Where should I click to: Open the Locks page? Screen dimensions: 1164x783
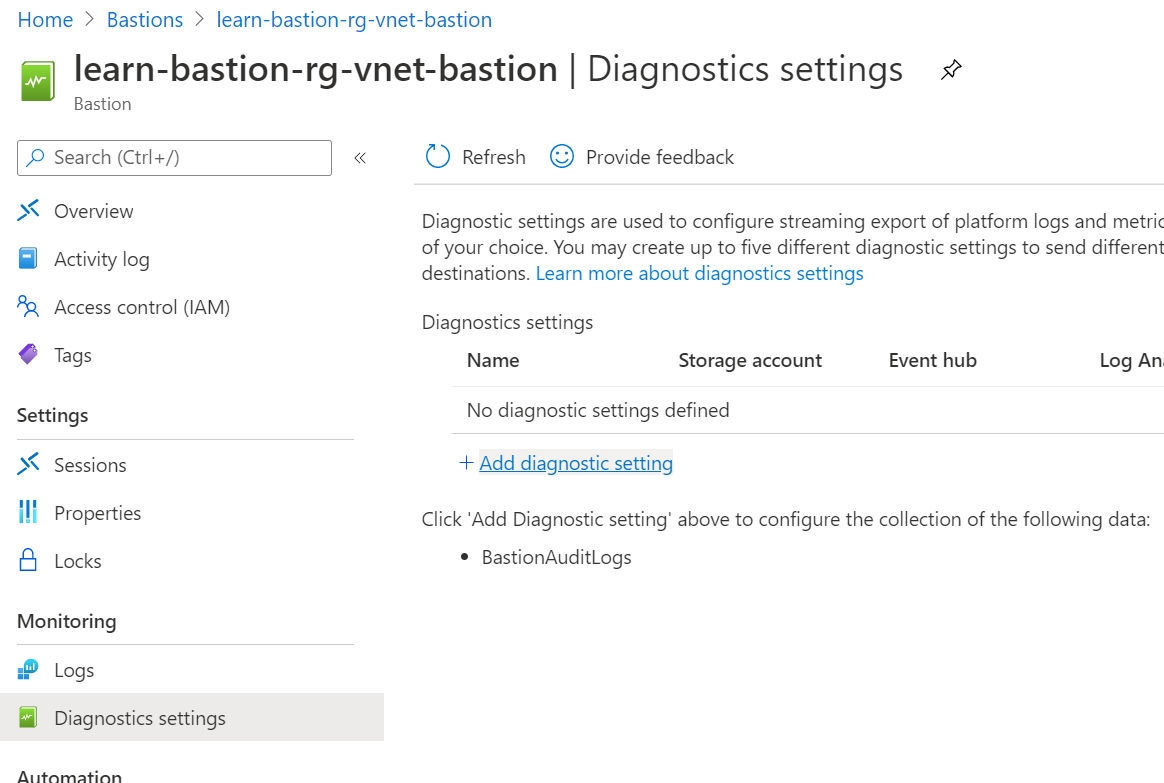coord(78,561)
